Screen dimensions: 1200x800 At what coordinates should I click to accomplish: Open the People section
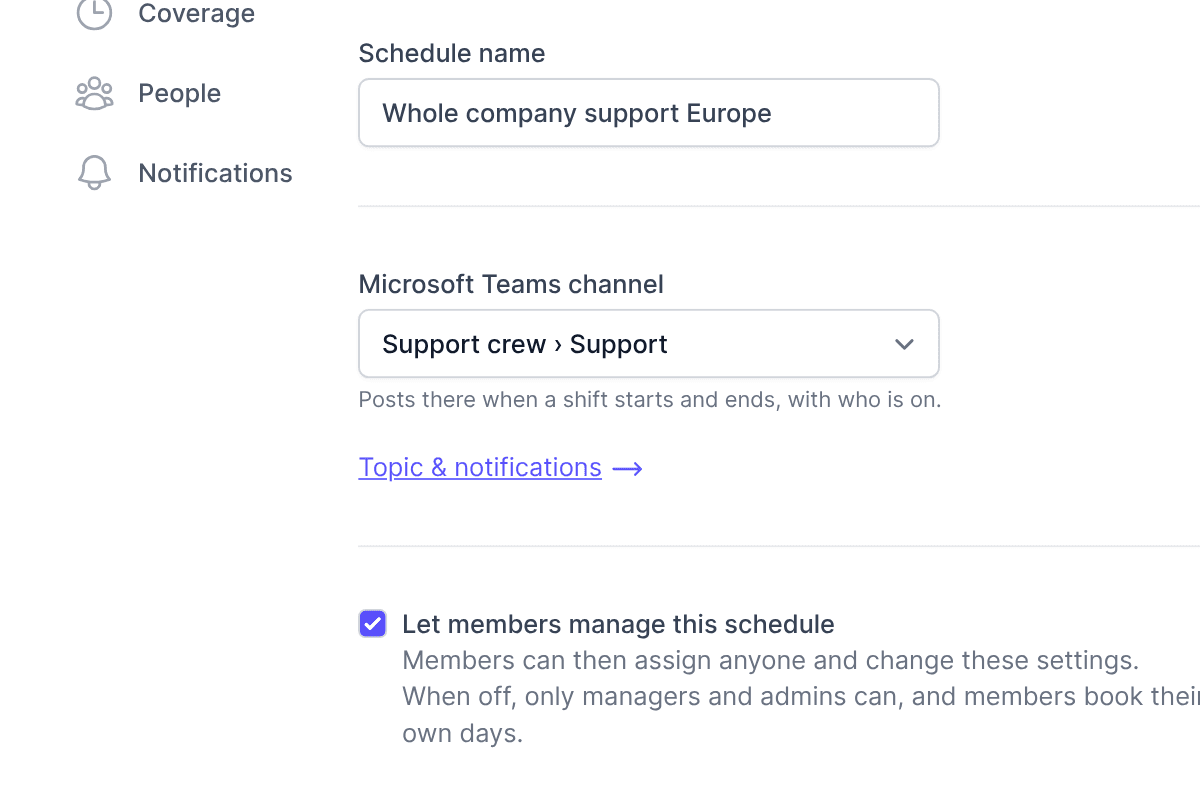coord(179,93)
